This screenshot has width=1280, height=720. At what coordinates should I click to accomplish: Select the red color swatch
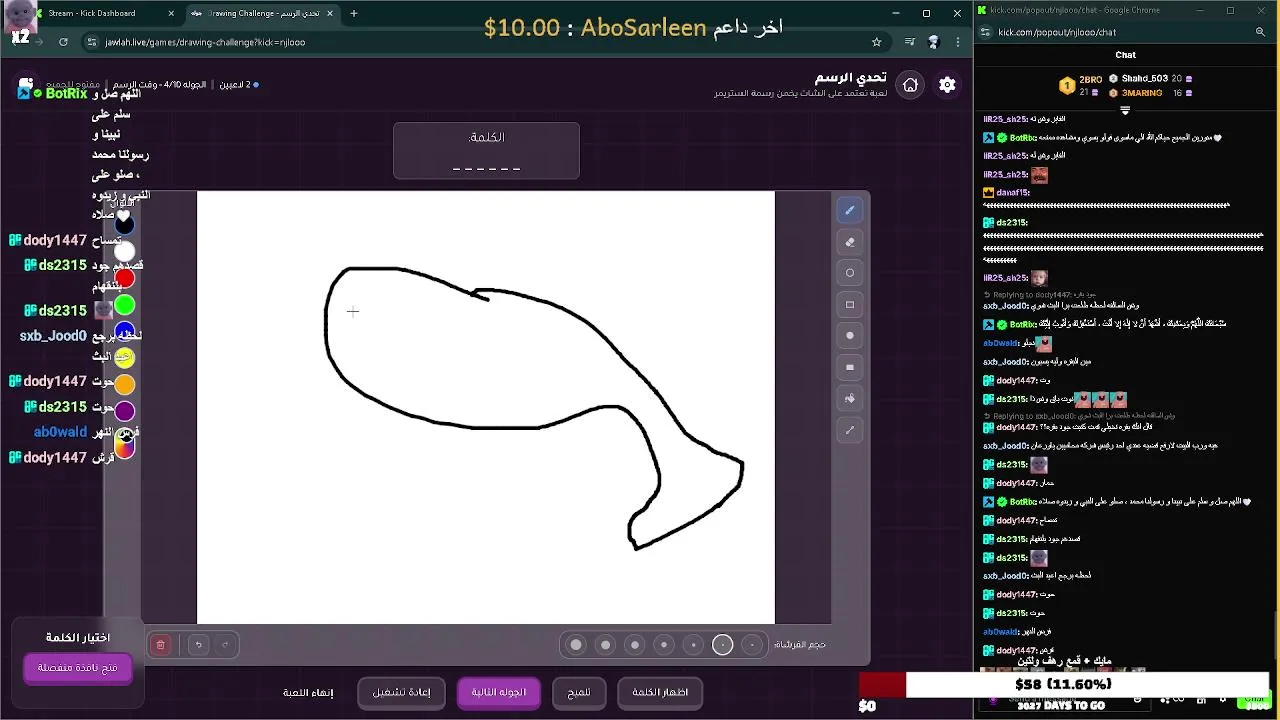click(124, 278)
